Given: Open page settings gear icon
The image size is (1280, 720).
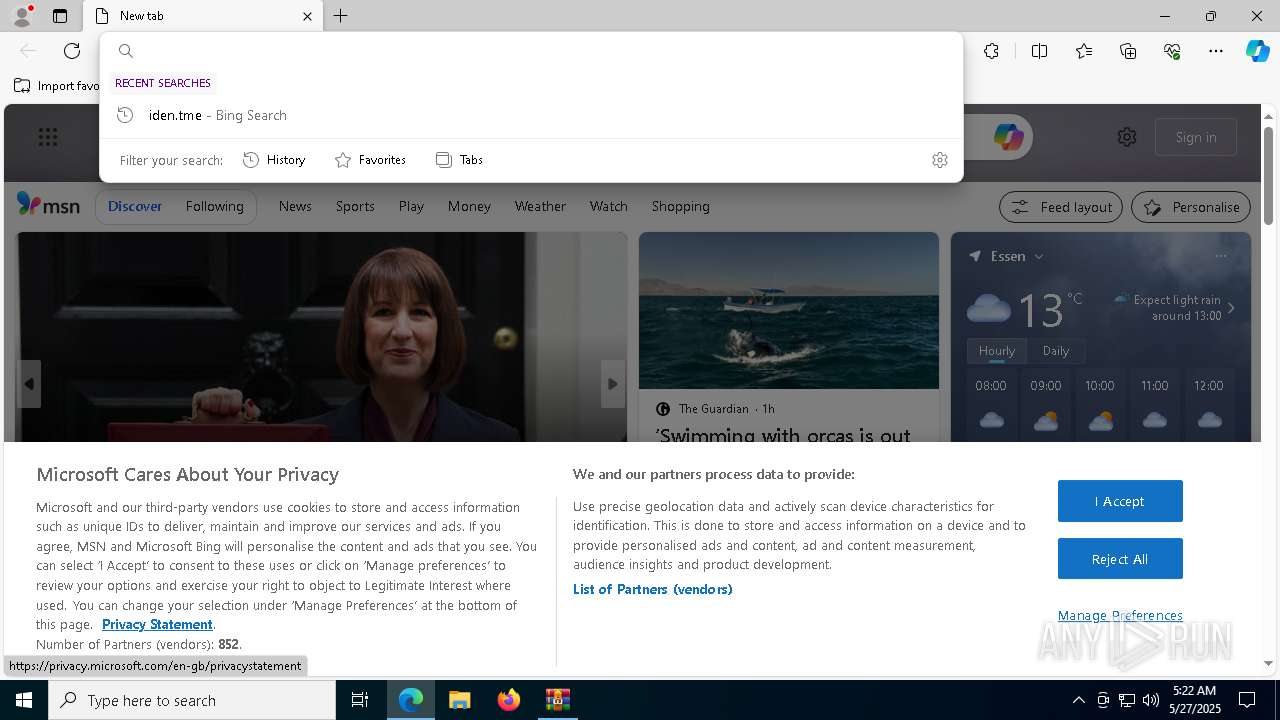Looking at the screenshot, I should pyautogui.click(x=1127, y=137).
